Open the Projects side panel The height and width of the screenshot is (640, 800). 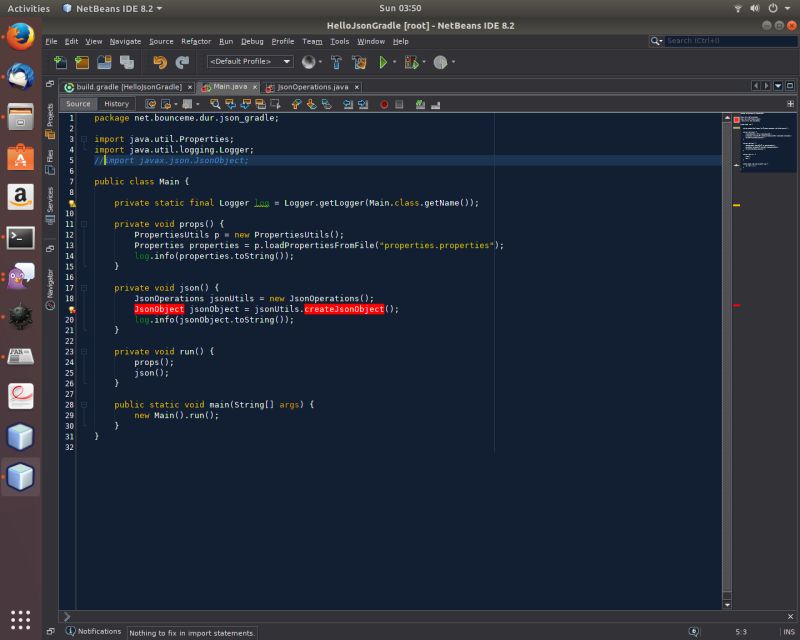50,121
